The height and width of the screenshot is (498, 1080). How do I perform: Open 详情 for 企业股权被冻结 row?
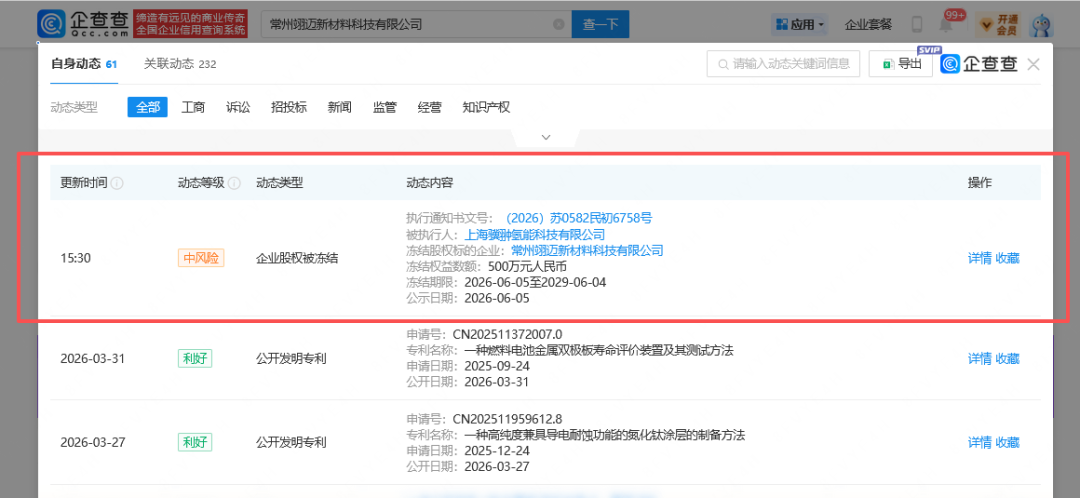979,258
